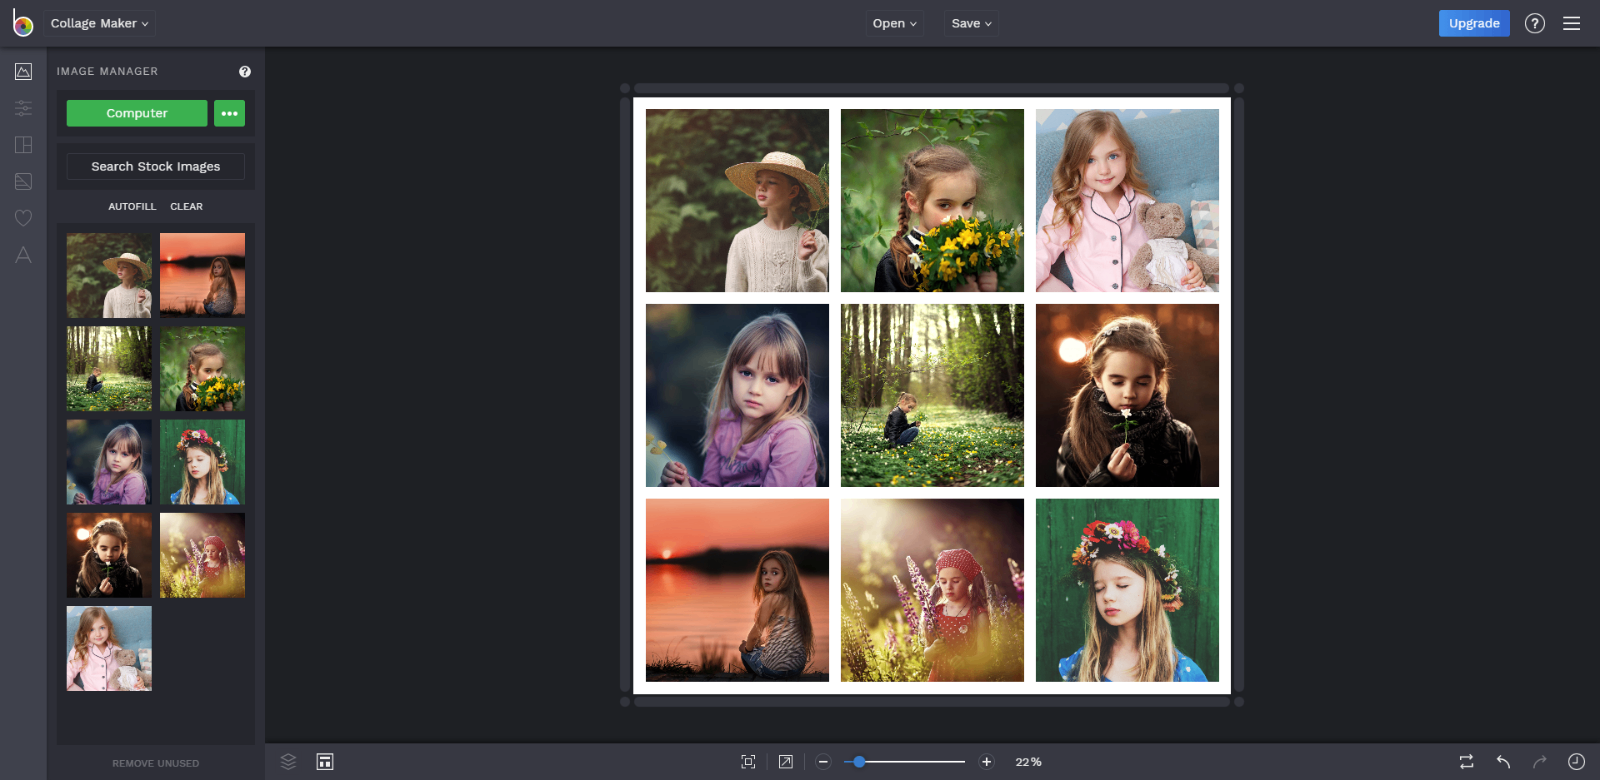This screenshot has height=780, width=1600.
Task: Open the layers icon in bottom bar
Action: tap(288, 762)
